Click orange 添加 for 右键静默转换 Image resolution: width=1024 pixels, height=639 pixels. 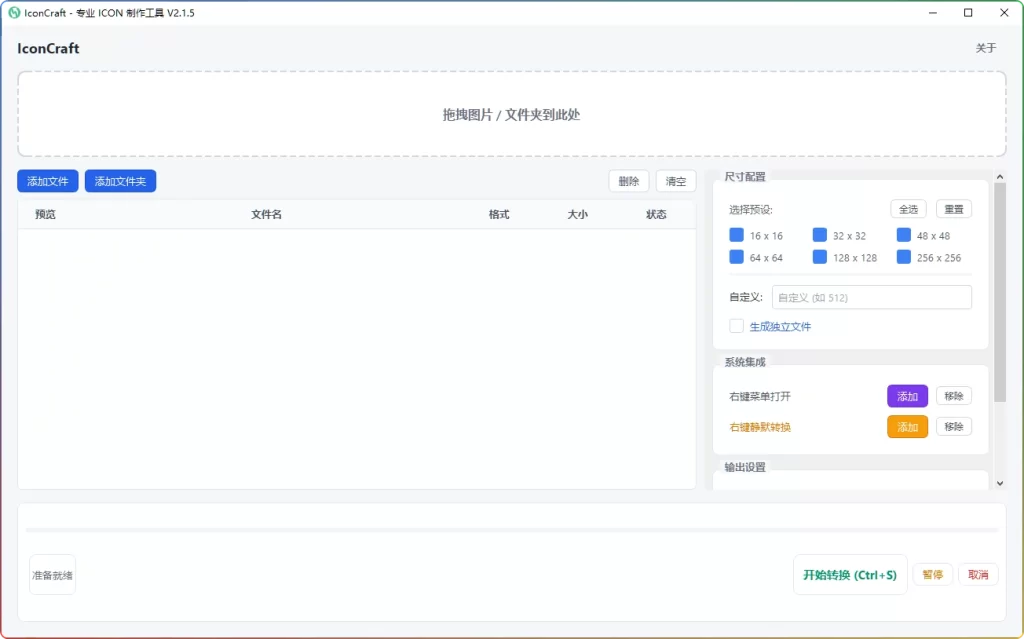907,426
